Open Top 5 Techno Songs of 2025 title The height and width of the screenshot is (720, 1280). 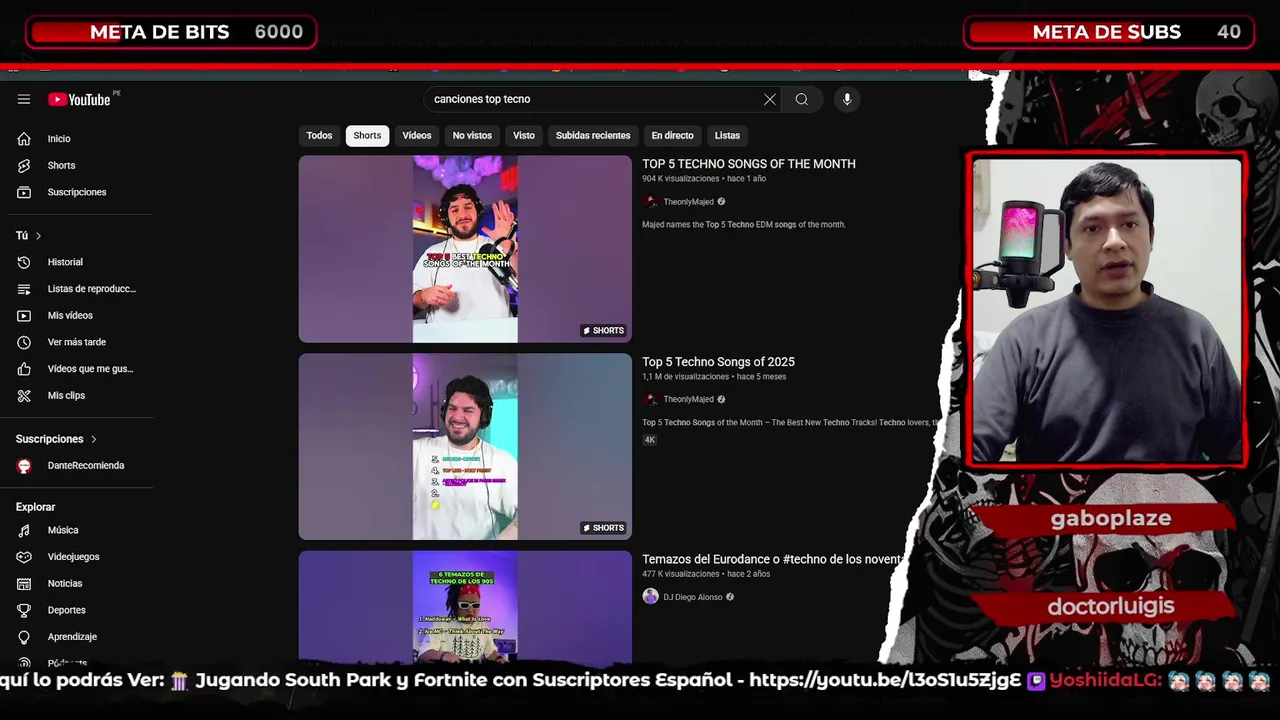(718, 362)
